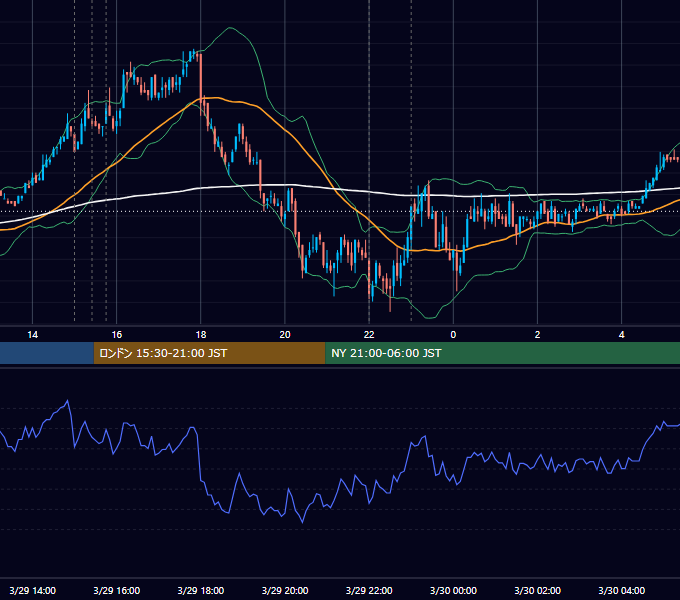Viewport: 680px width, 600px height.
Task: Click the '14' hour label on price chart axis
Action: click(33, 335)
